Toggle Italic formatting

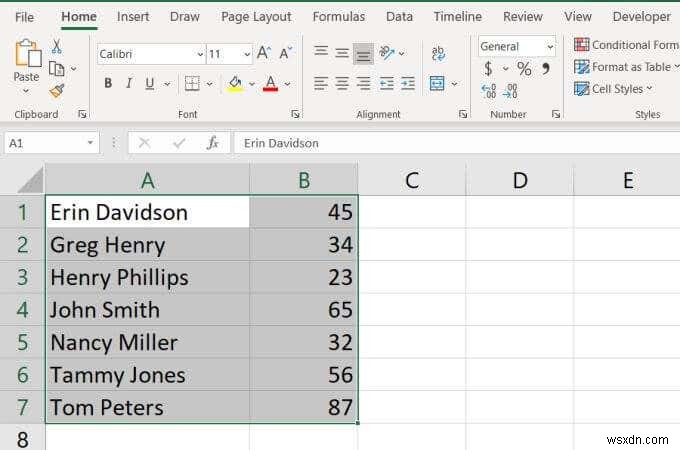(129, 83)
